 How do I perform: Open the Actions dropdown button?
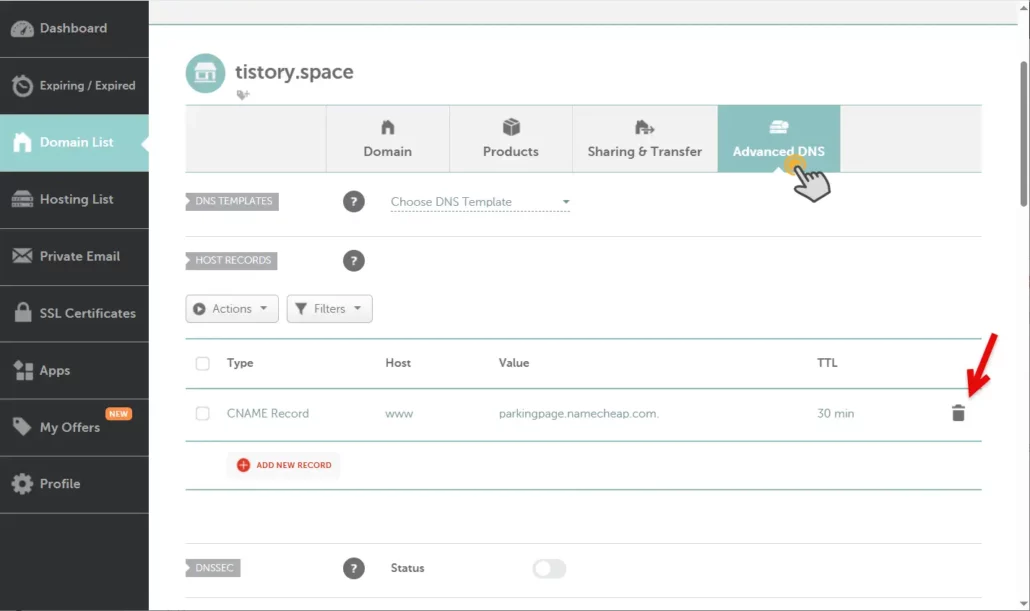tap(232, 309)
